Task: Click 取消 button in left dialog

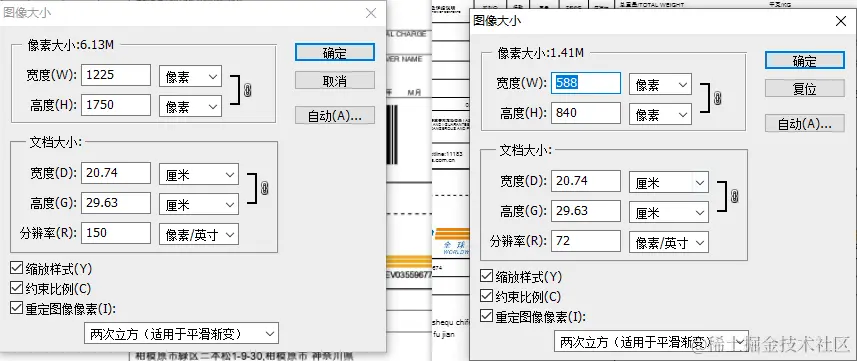Action: (x=334, y=81)
